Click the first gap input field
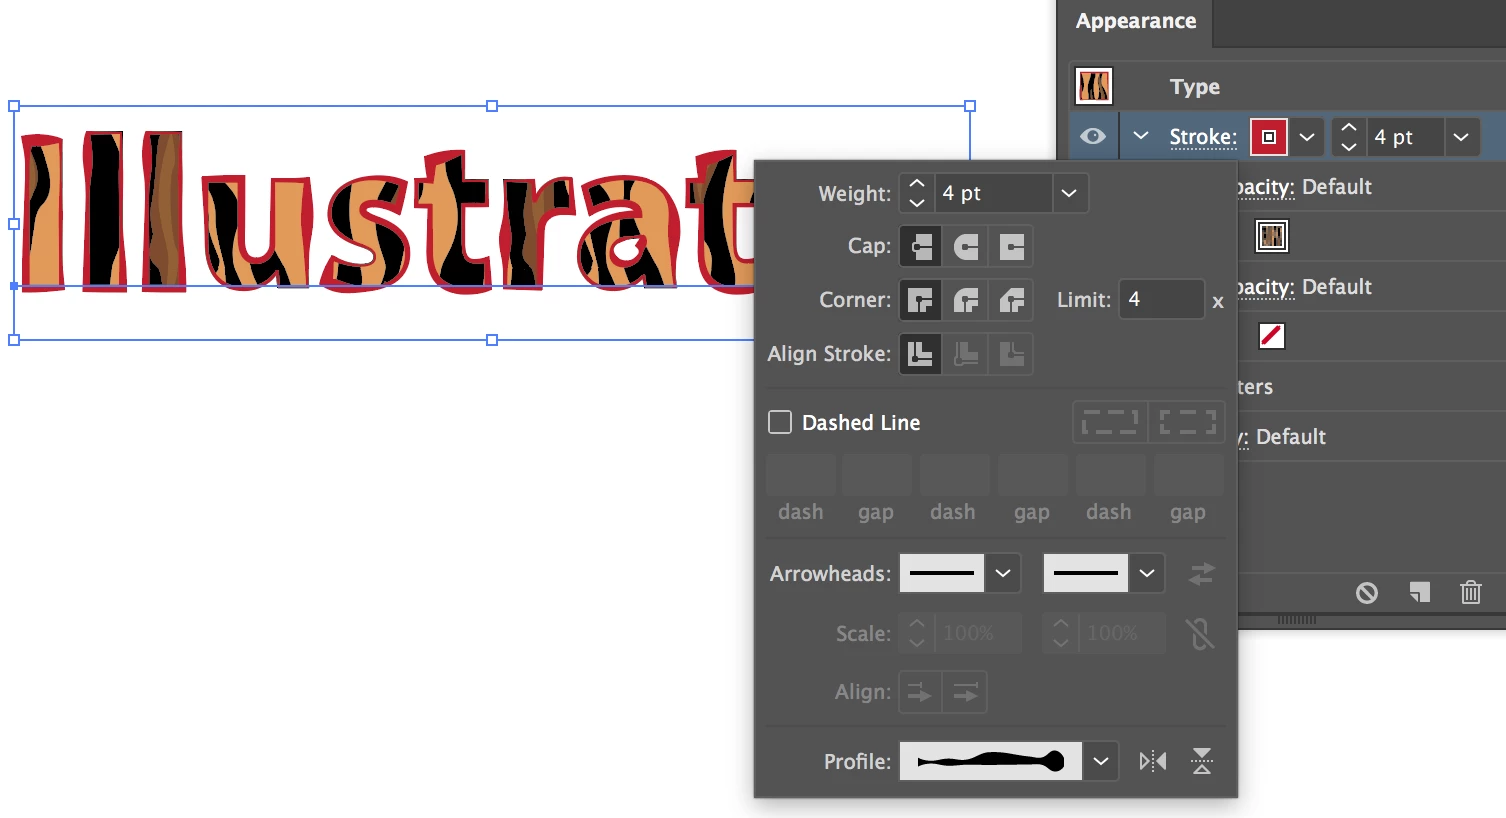The image size is (1506, 818). (x=876, y=475)
